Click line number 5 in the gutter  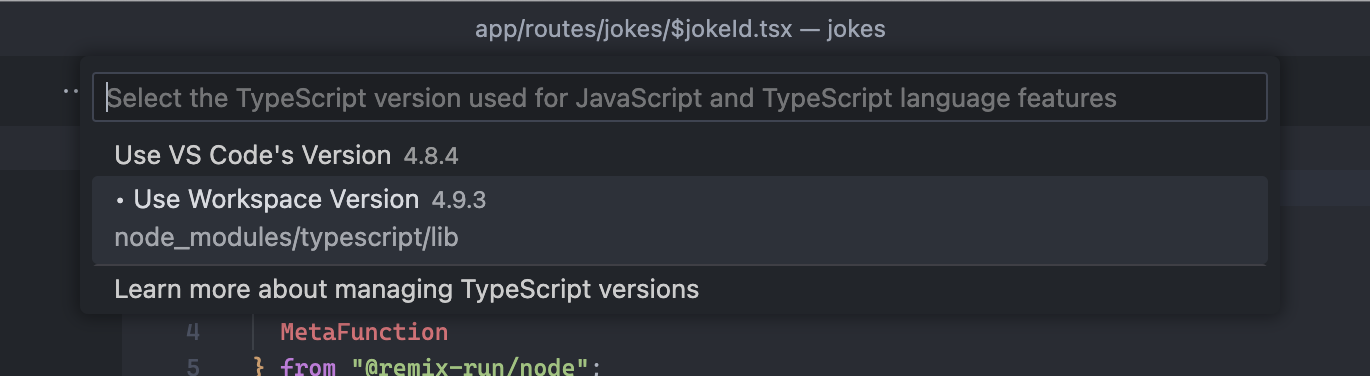click(193, 368)
